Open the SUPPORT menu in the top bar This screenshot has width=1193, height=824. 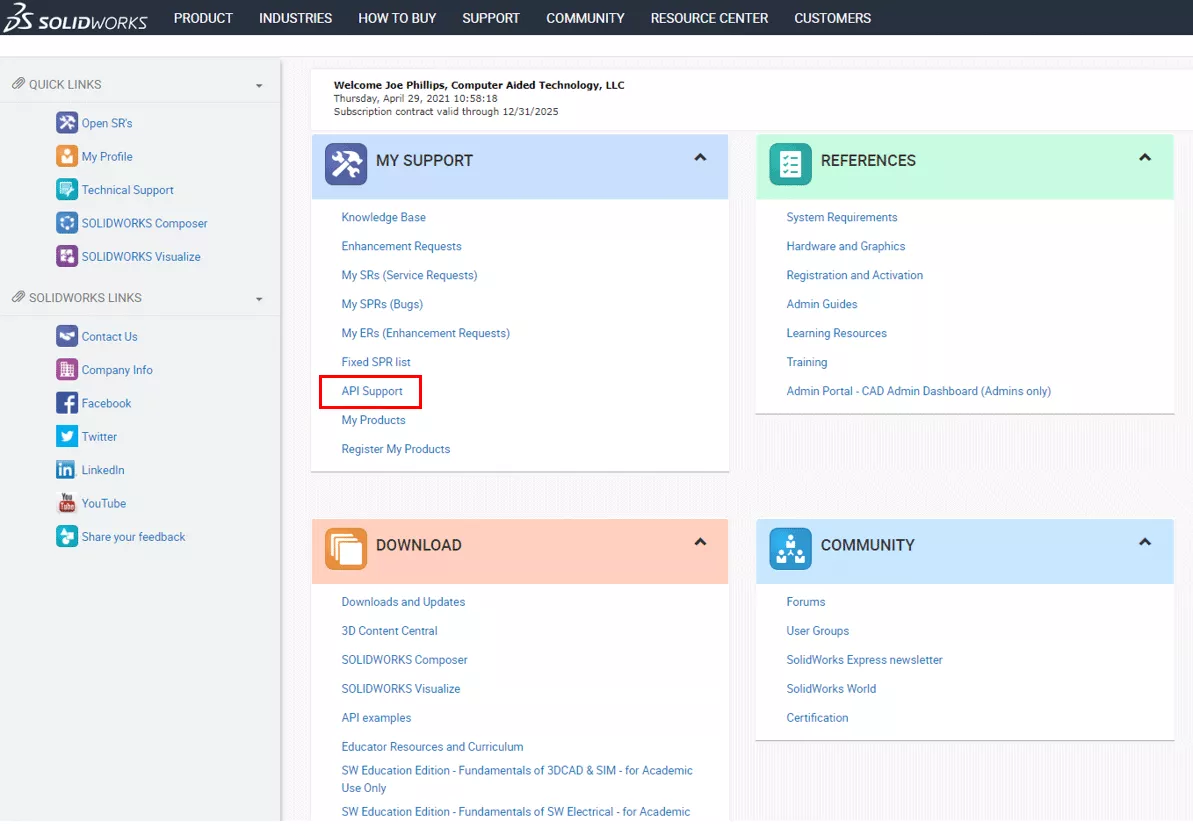pyautogui.click(x=490, y=17)
